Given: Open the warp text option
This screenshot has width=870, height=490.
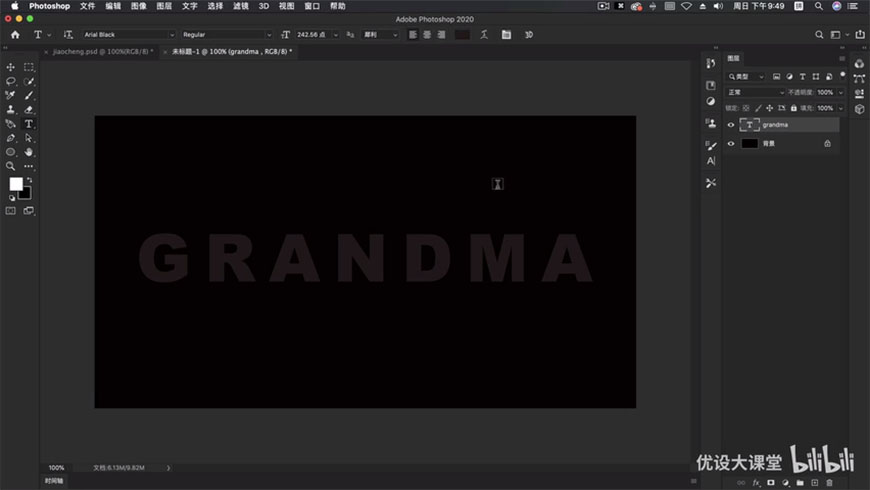Looking at the screenshot, I should (484, 35).
